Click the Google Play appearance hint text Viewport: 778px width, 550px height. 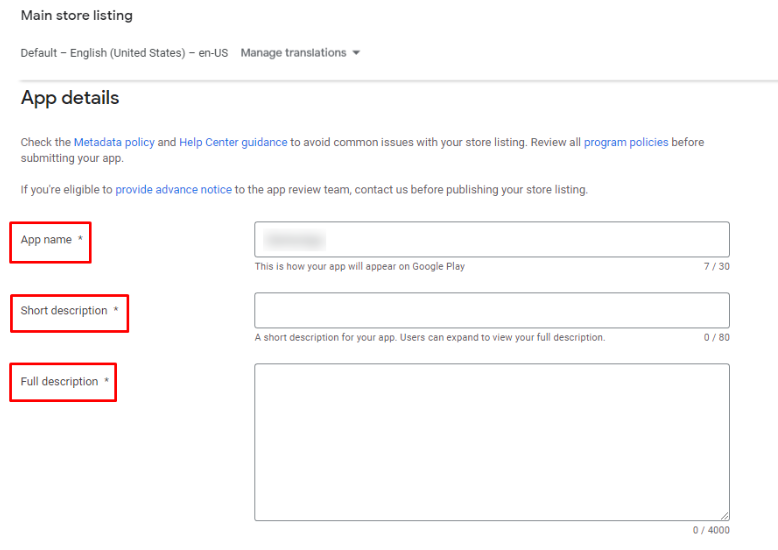[359, 267]
